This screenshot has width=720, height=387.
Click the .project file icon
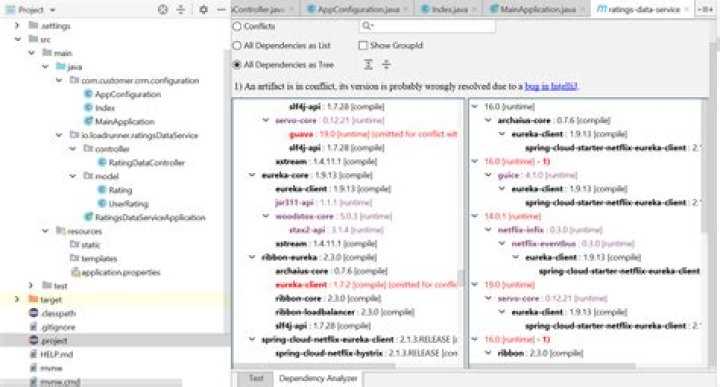coord(34,340)
